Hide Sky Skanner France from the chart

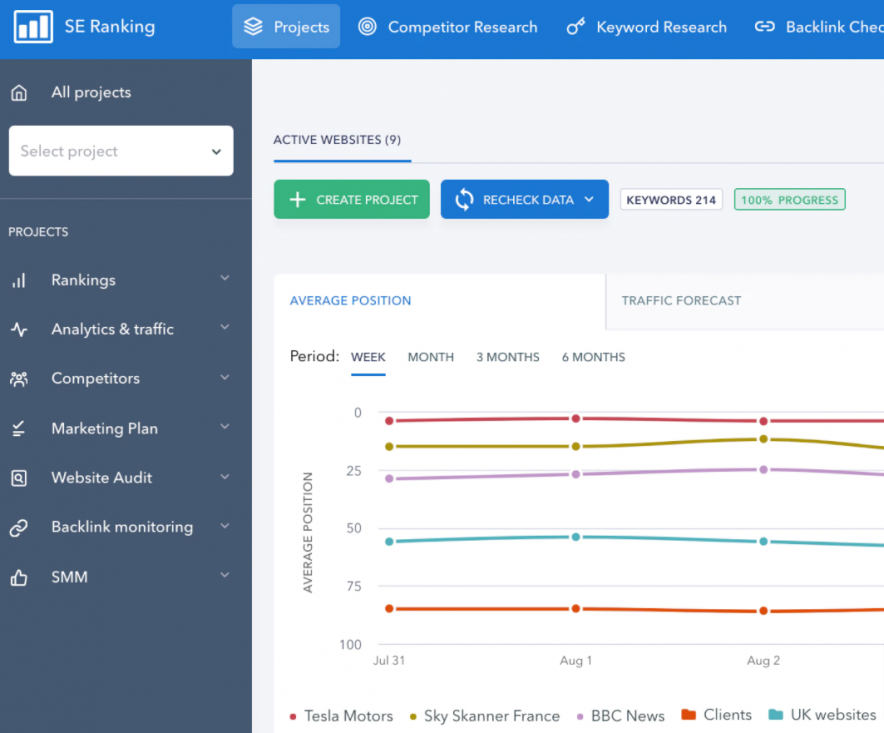[490, 716]
